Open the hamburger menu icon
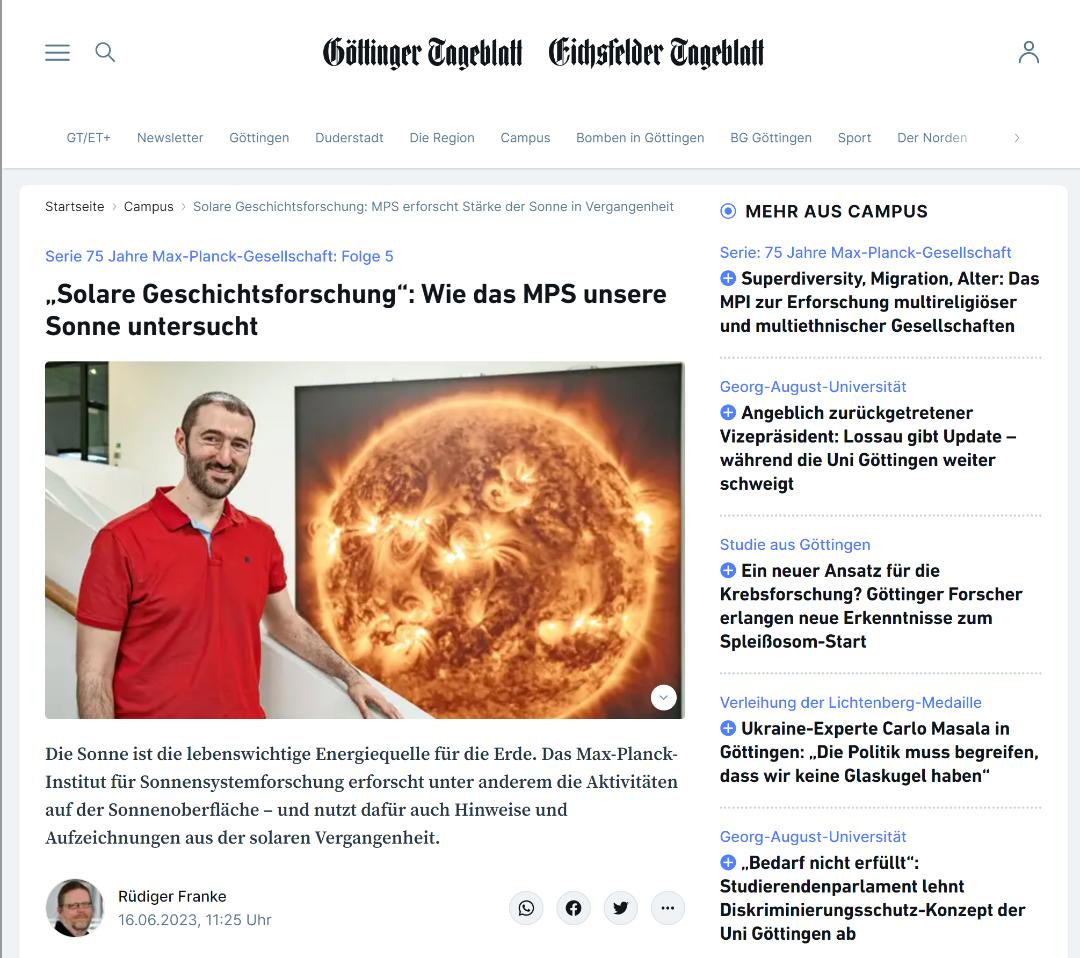1080x958 pixels. tap(57, 52)
